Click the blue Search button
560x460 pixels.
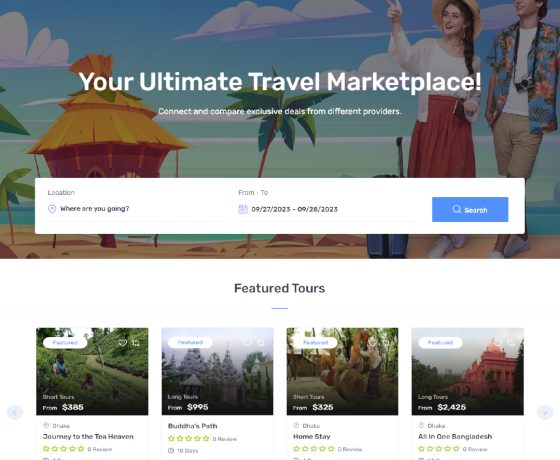tap(470, 210)
